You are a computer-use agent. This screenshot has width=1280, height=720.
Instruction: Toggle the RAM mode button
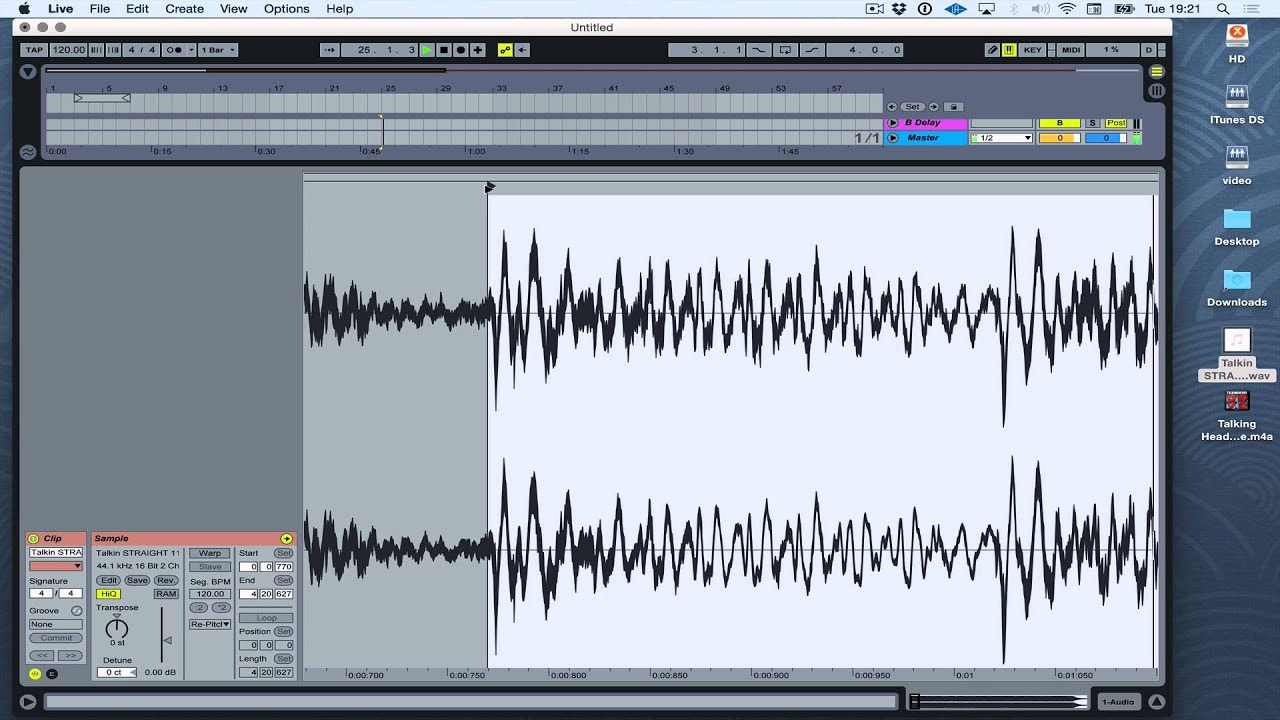click(166, 594)
